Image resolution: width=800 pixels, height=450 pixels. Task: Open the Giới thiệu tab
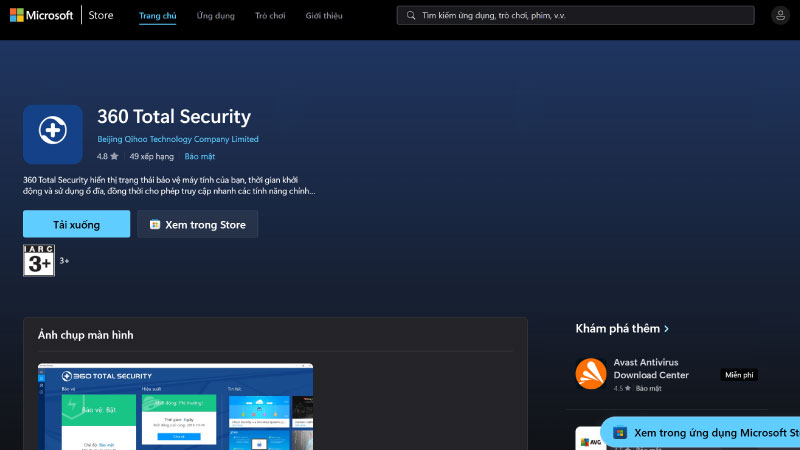pos(324,16)
